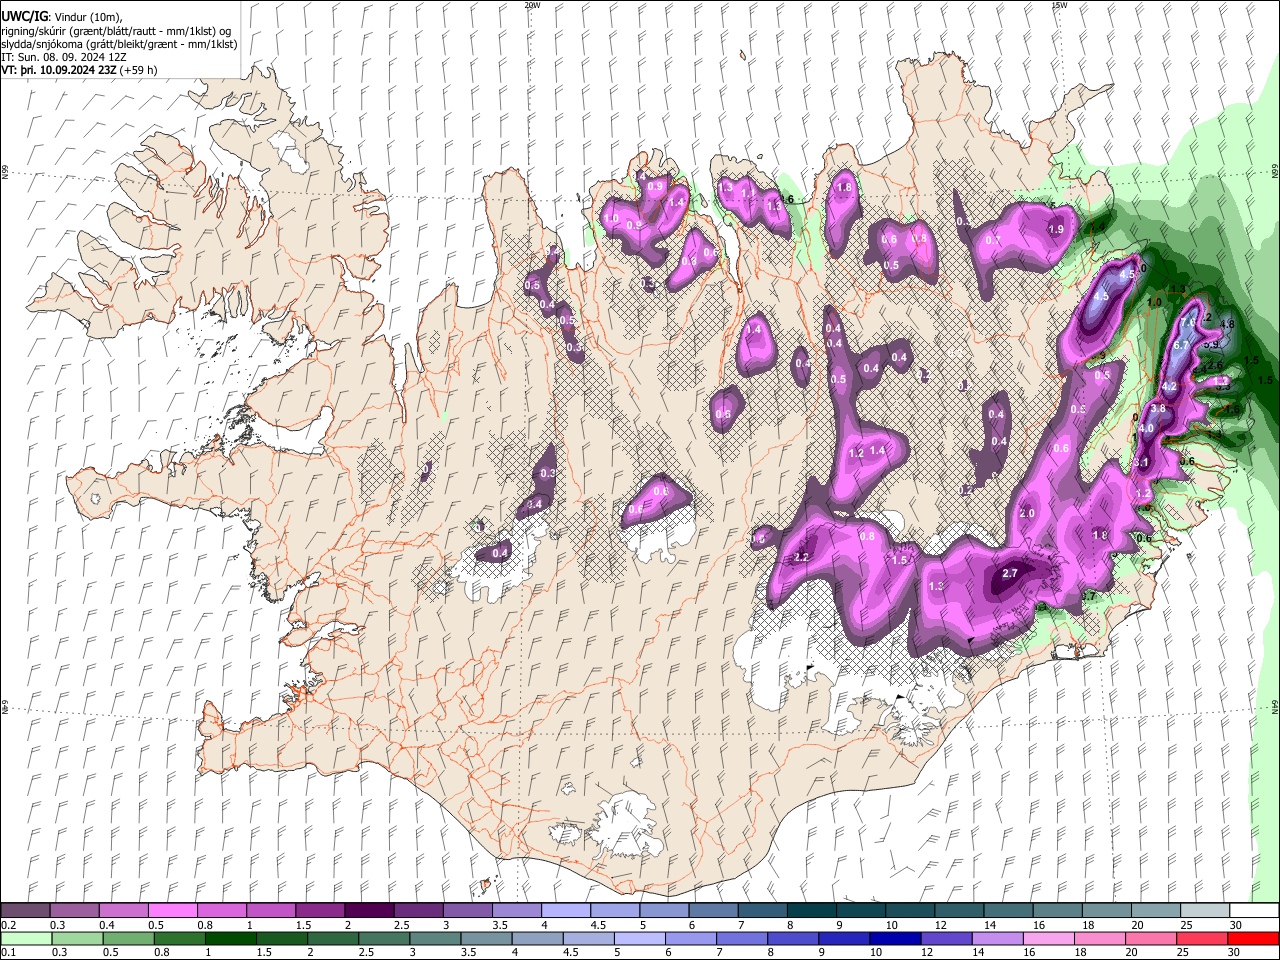1280x960 pixels.
Task: Click upper snow scale dark teal swatch between 8 and 9
Action: pos(812,911)
